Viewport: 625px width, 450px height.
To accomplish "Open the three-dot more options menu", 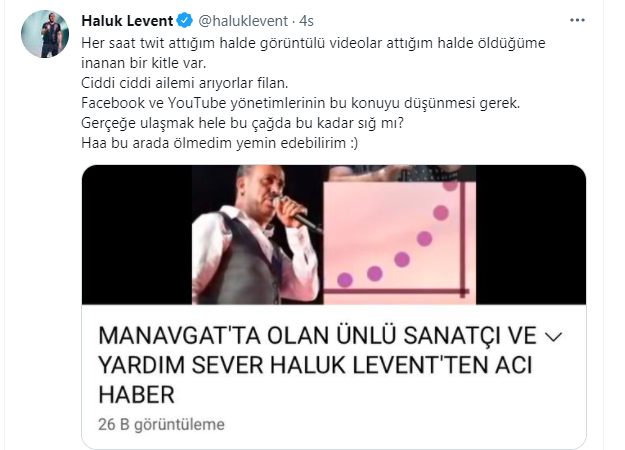I will click(x=577, y=20).
